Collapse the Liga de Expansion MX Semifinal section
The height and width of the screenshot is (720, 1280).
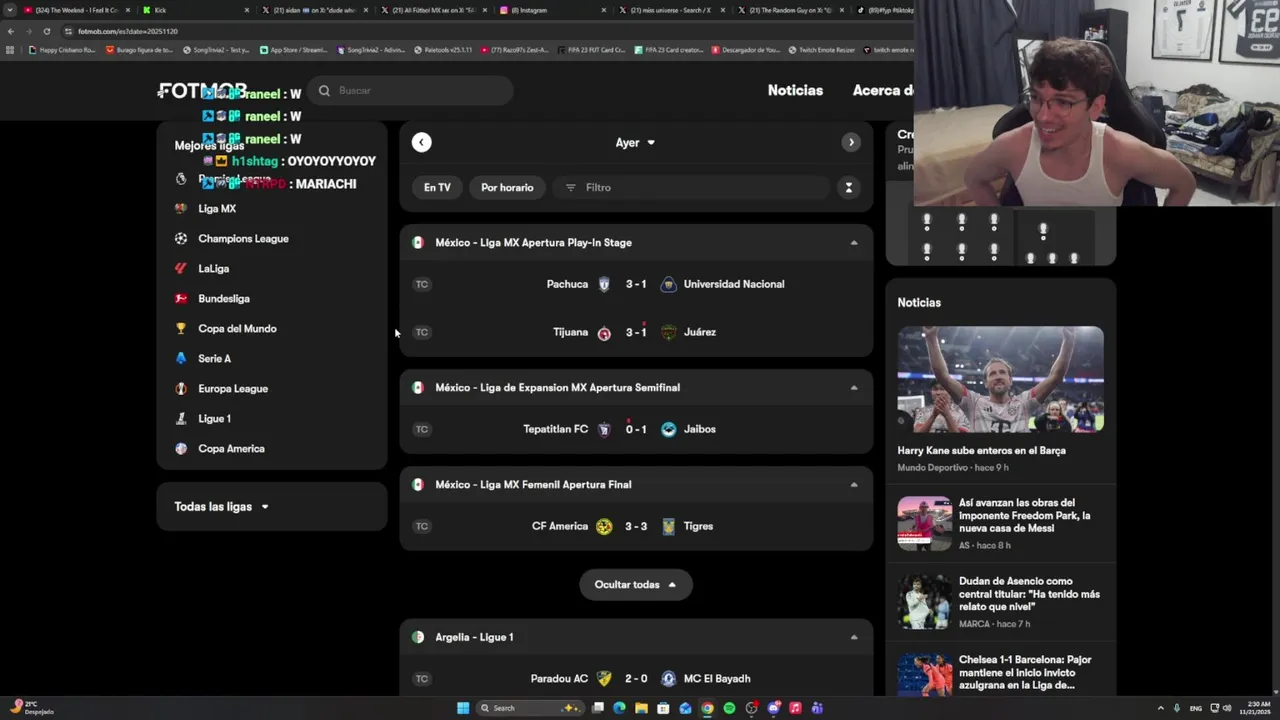tap(854, 388)
